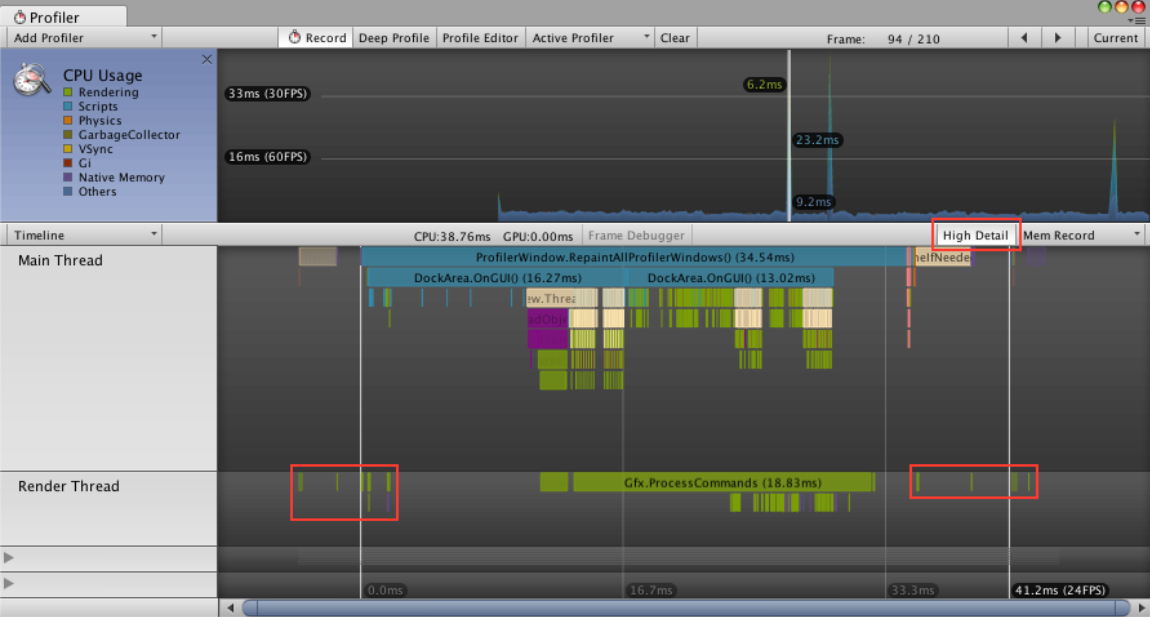
Task: Toggle the Scripts color swatch
Action: tap(67, 106)
